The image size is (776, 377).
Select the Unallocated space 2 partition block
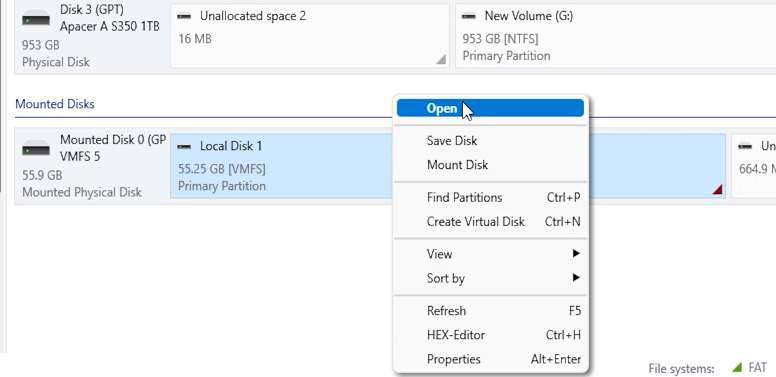[310, 36]
